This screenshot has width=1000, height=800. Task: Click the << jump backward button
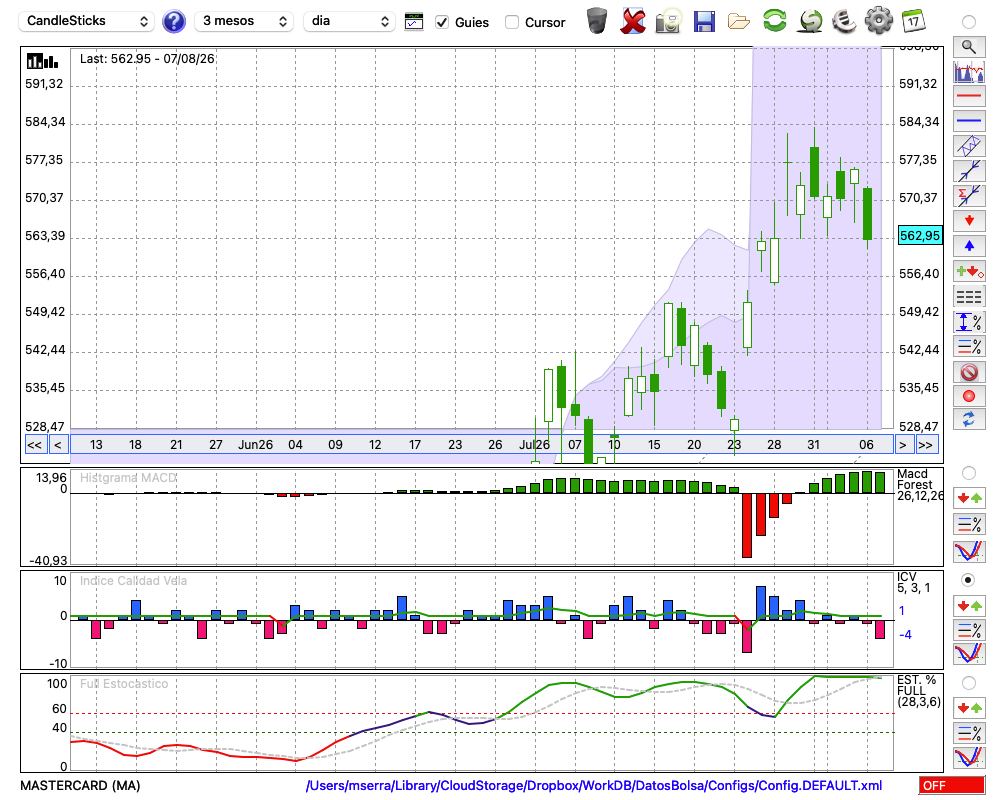pyautogui.click(x=35, y=445)
